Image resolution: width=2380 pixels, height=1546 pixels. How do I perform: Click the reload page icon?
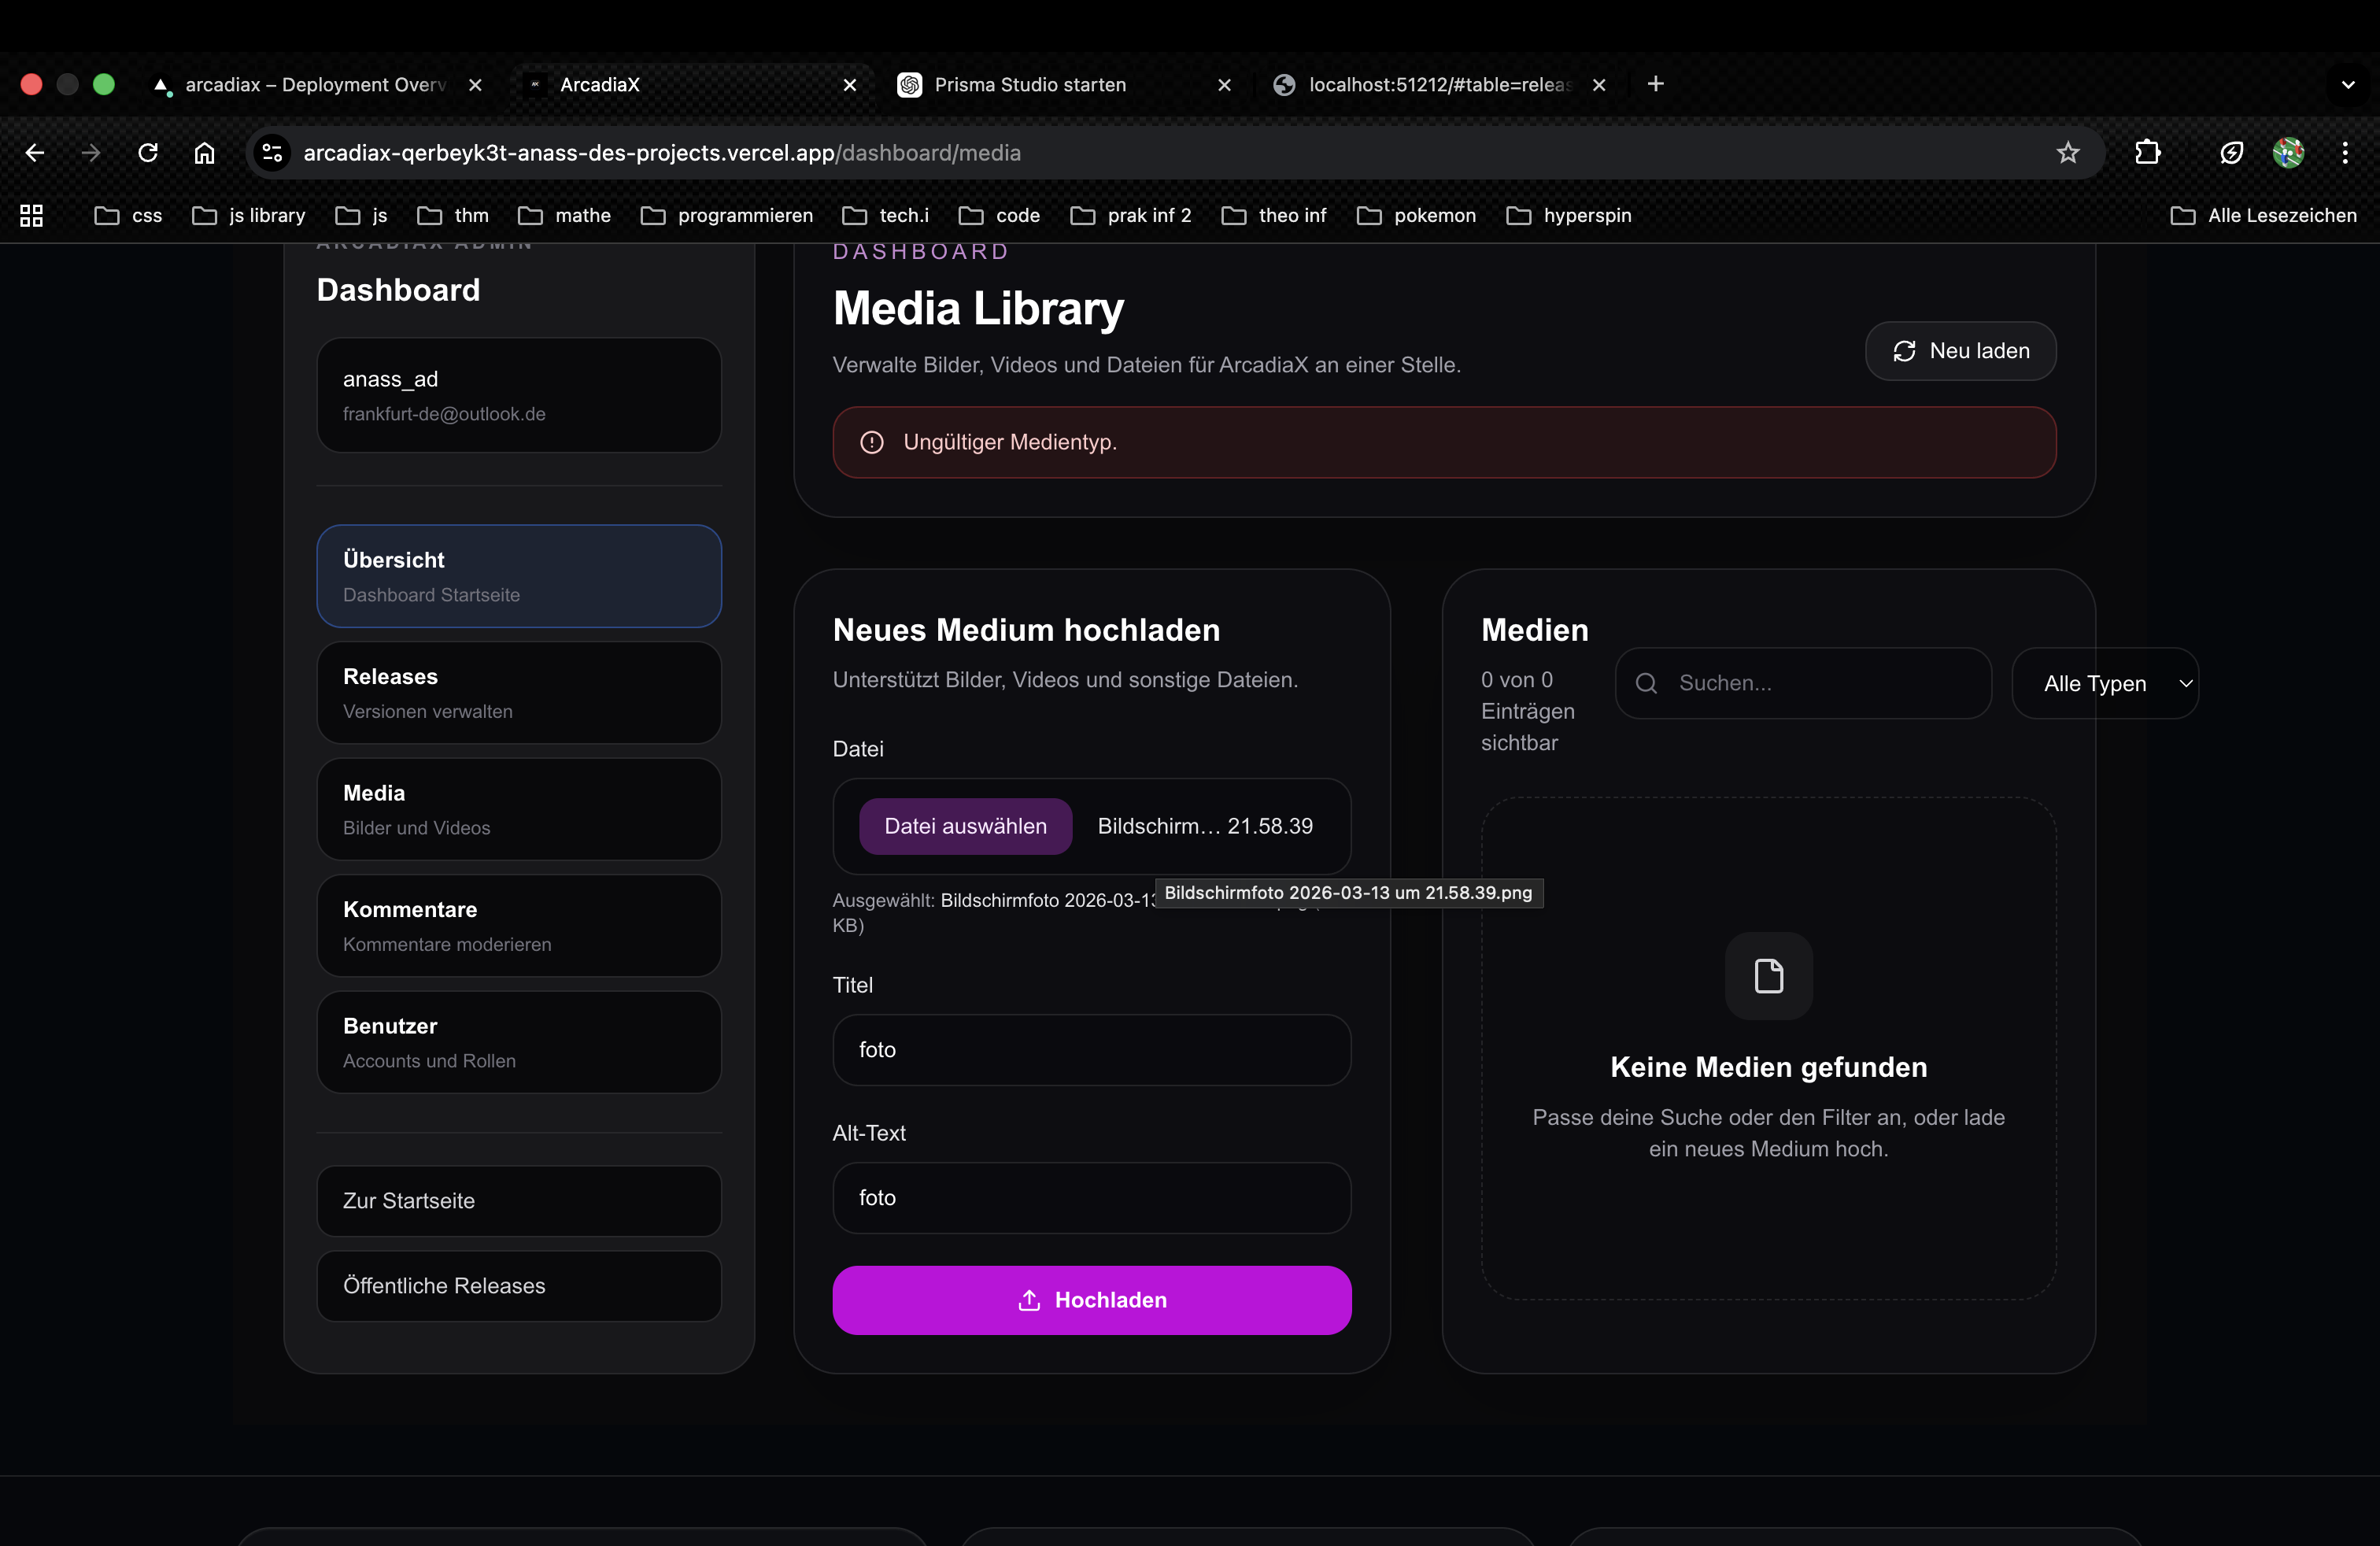click(148, 153)
